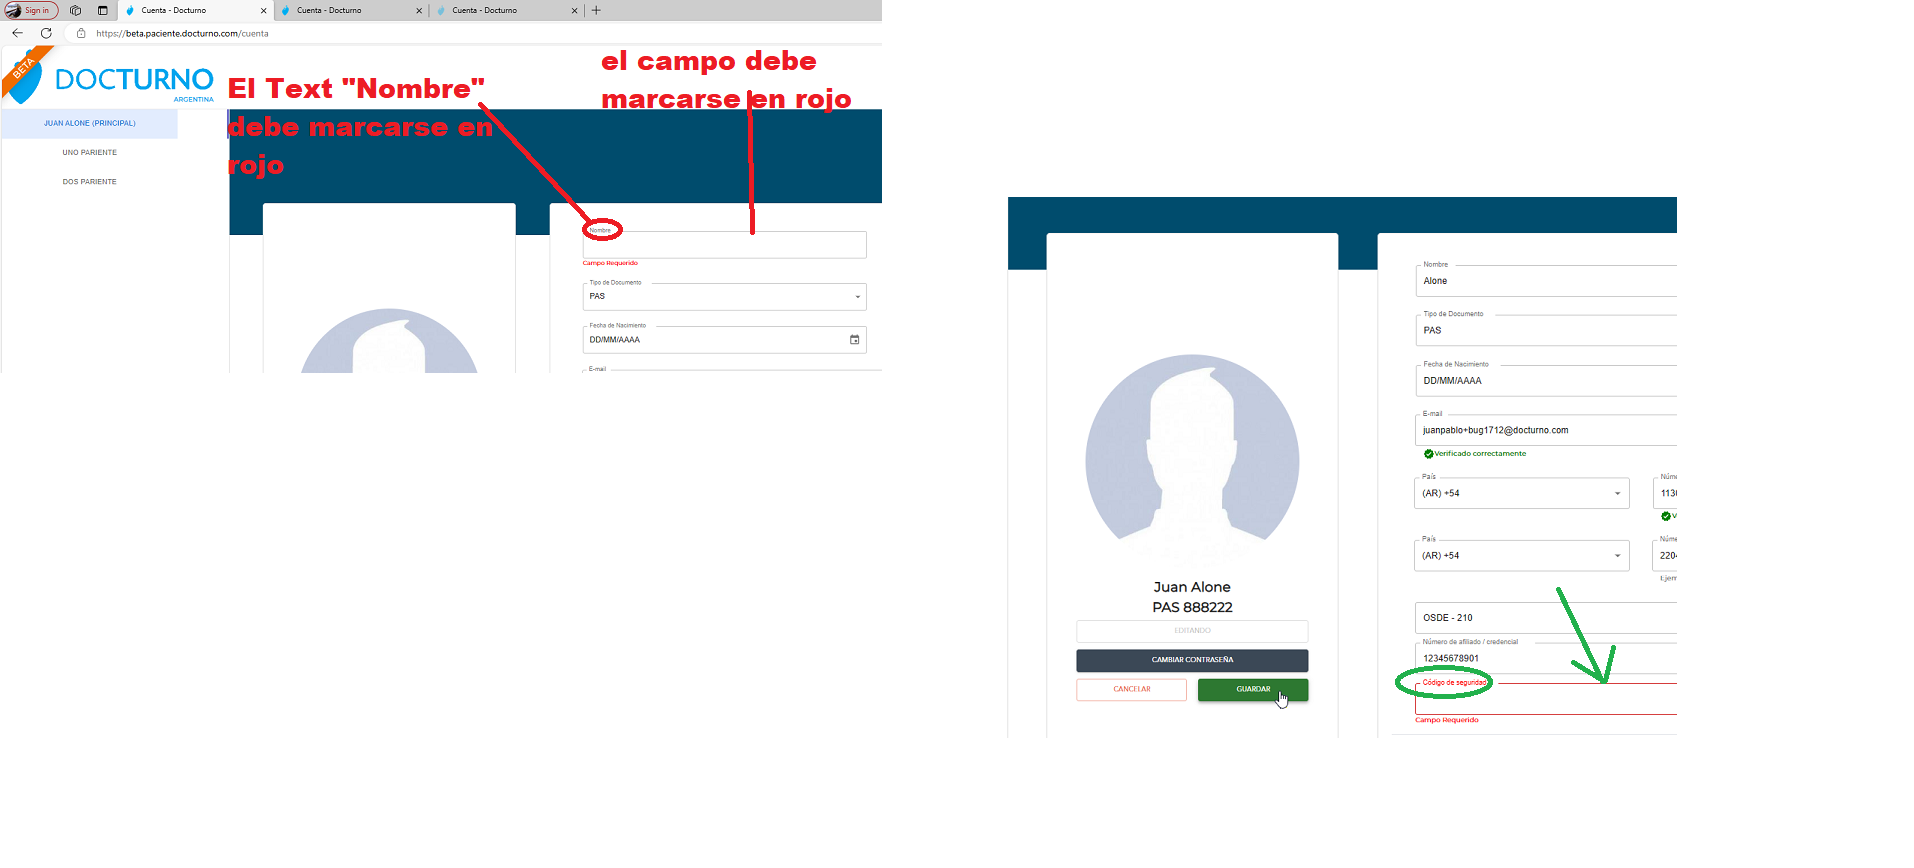
Task: Reload the page with refresh icon
Action: coord(46,33)
